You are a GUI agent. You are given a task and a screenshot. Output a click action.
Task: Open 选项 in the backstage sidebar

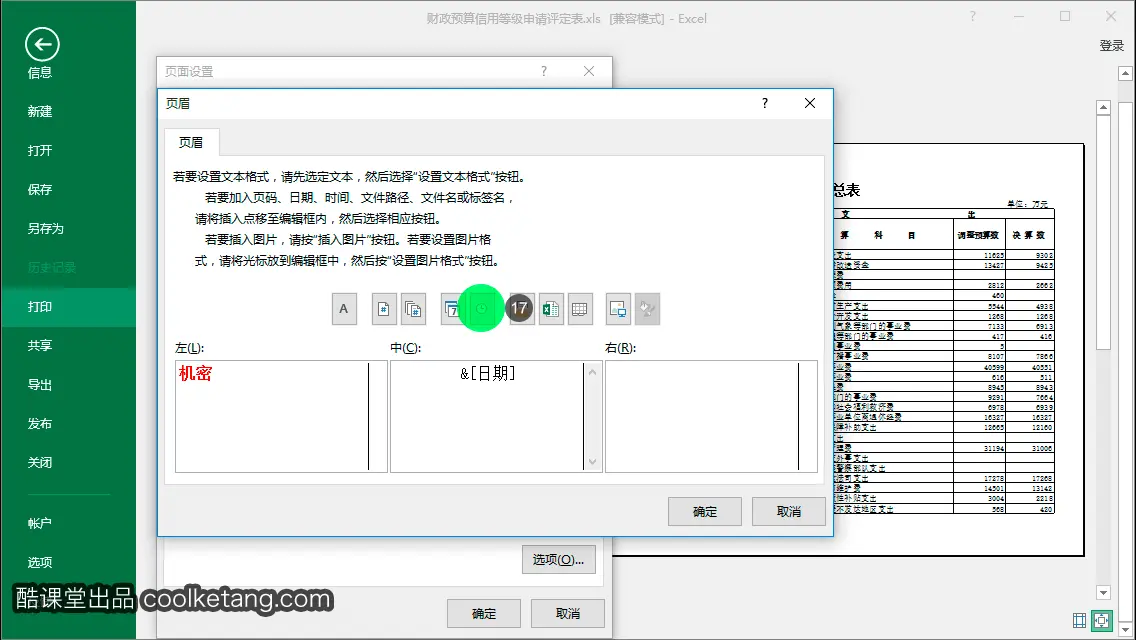(x=40, y=562)
